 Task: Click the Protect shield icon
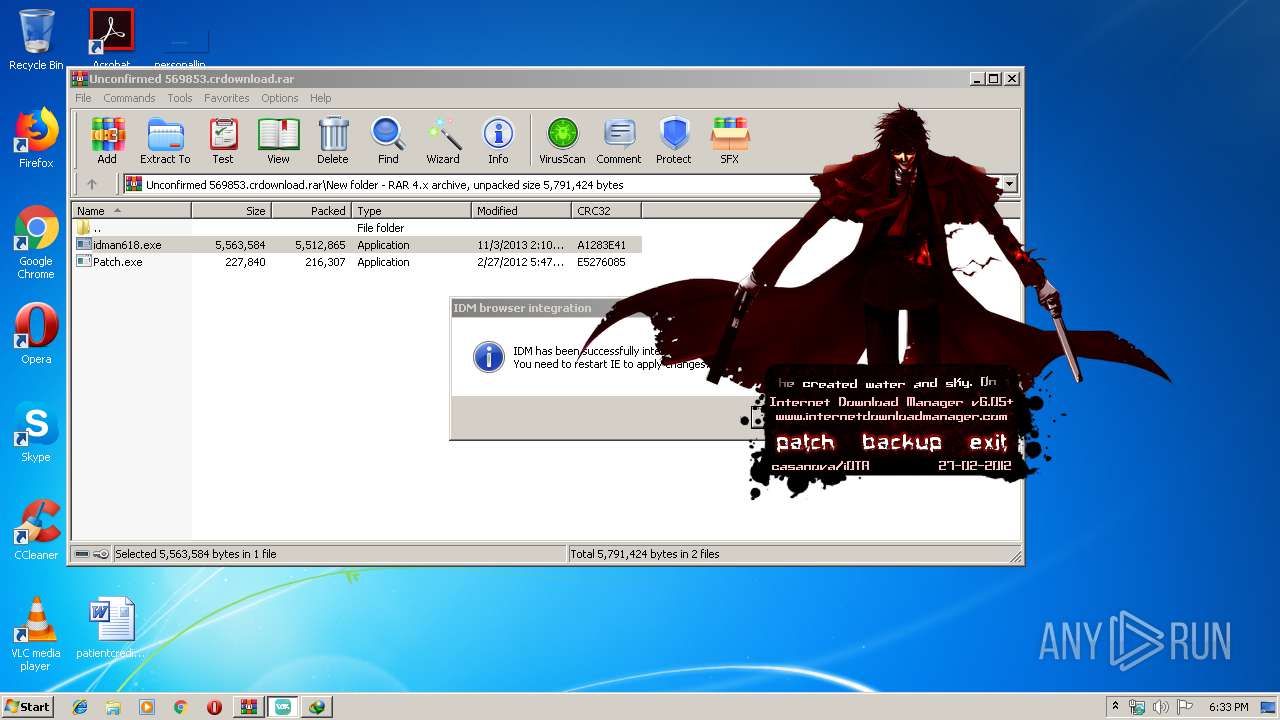pyautogui.click(x=674, y=141)
